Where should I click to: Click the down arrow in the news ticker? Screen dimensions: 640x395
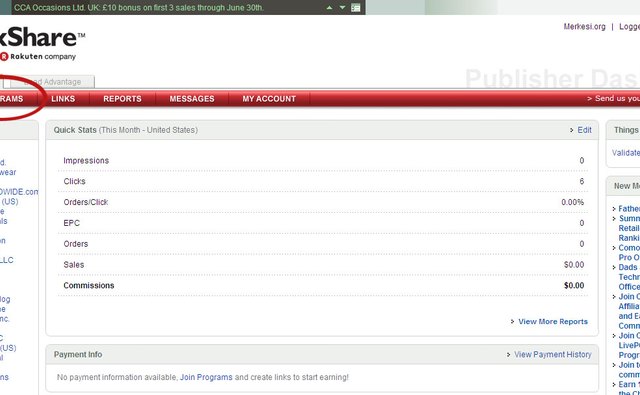pos(342,8)
